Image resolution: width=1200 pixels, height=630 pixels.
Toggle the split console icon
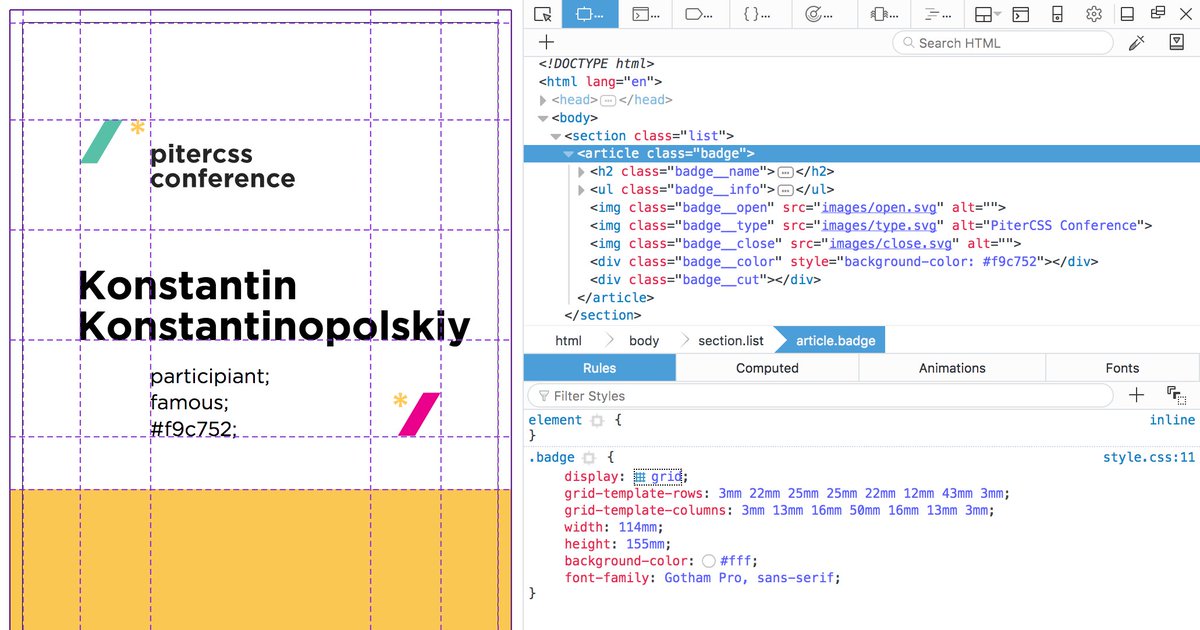click(1021, 14)
